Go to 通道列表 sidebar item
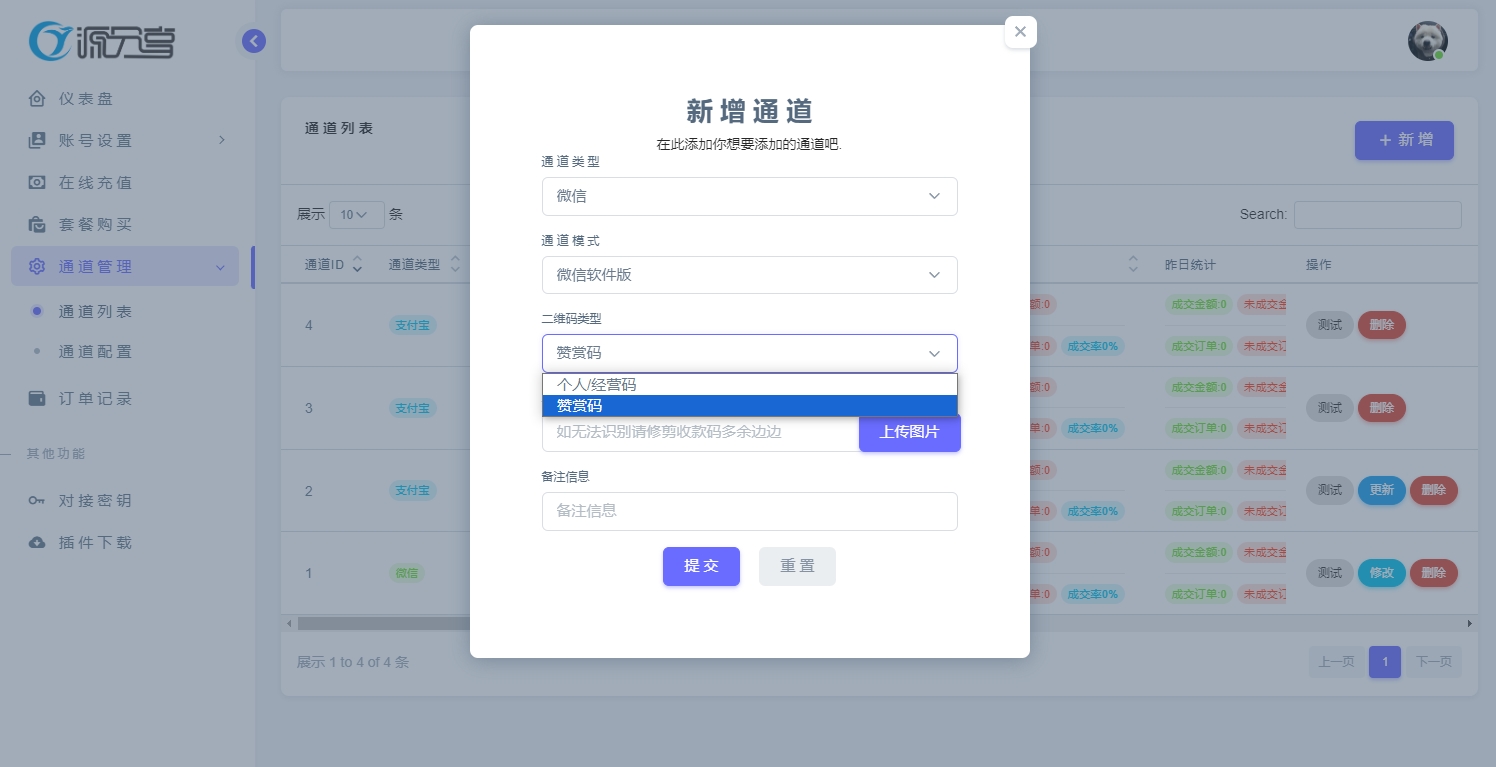The height and width of the screenshot is (767, 1496). 95,312
